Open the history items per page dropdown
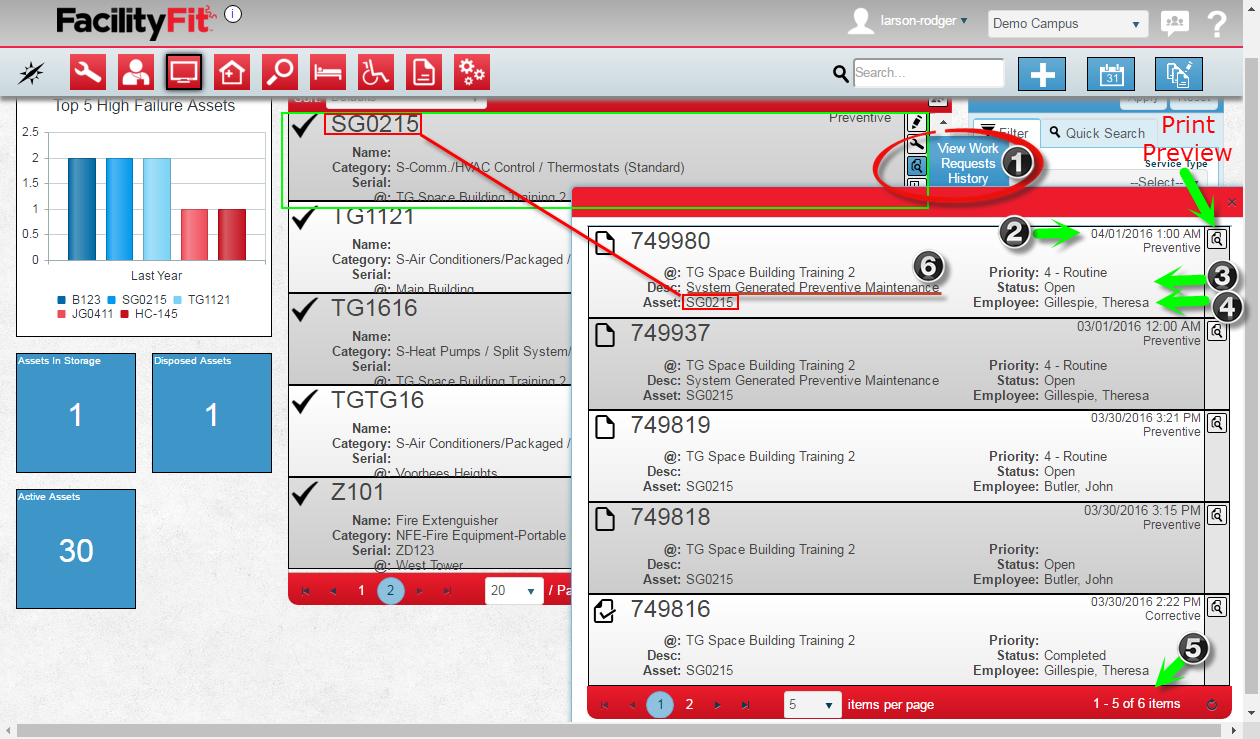The image size is (1260, 739). coord(812,704)
